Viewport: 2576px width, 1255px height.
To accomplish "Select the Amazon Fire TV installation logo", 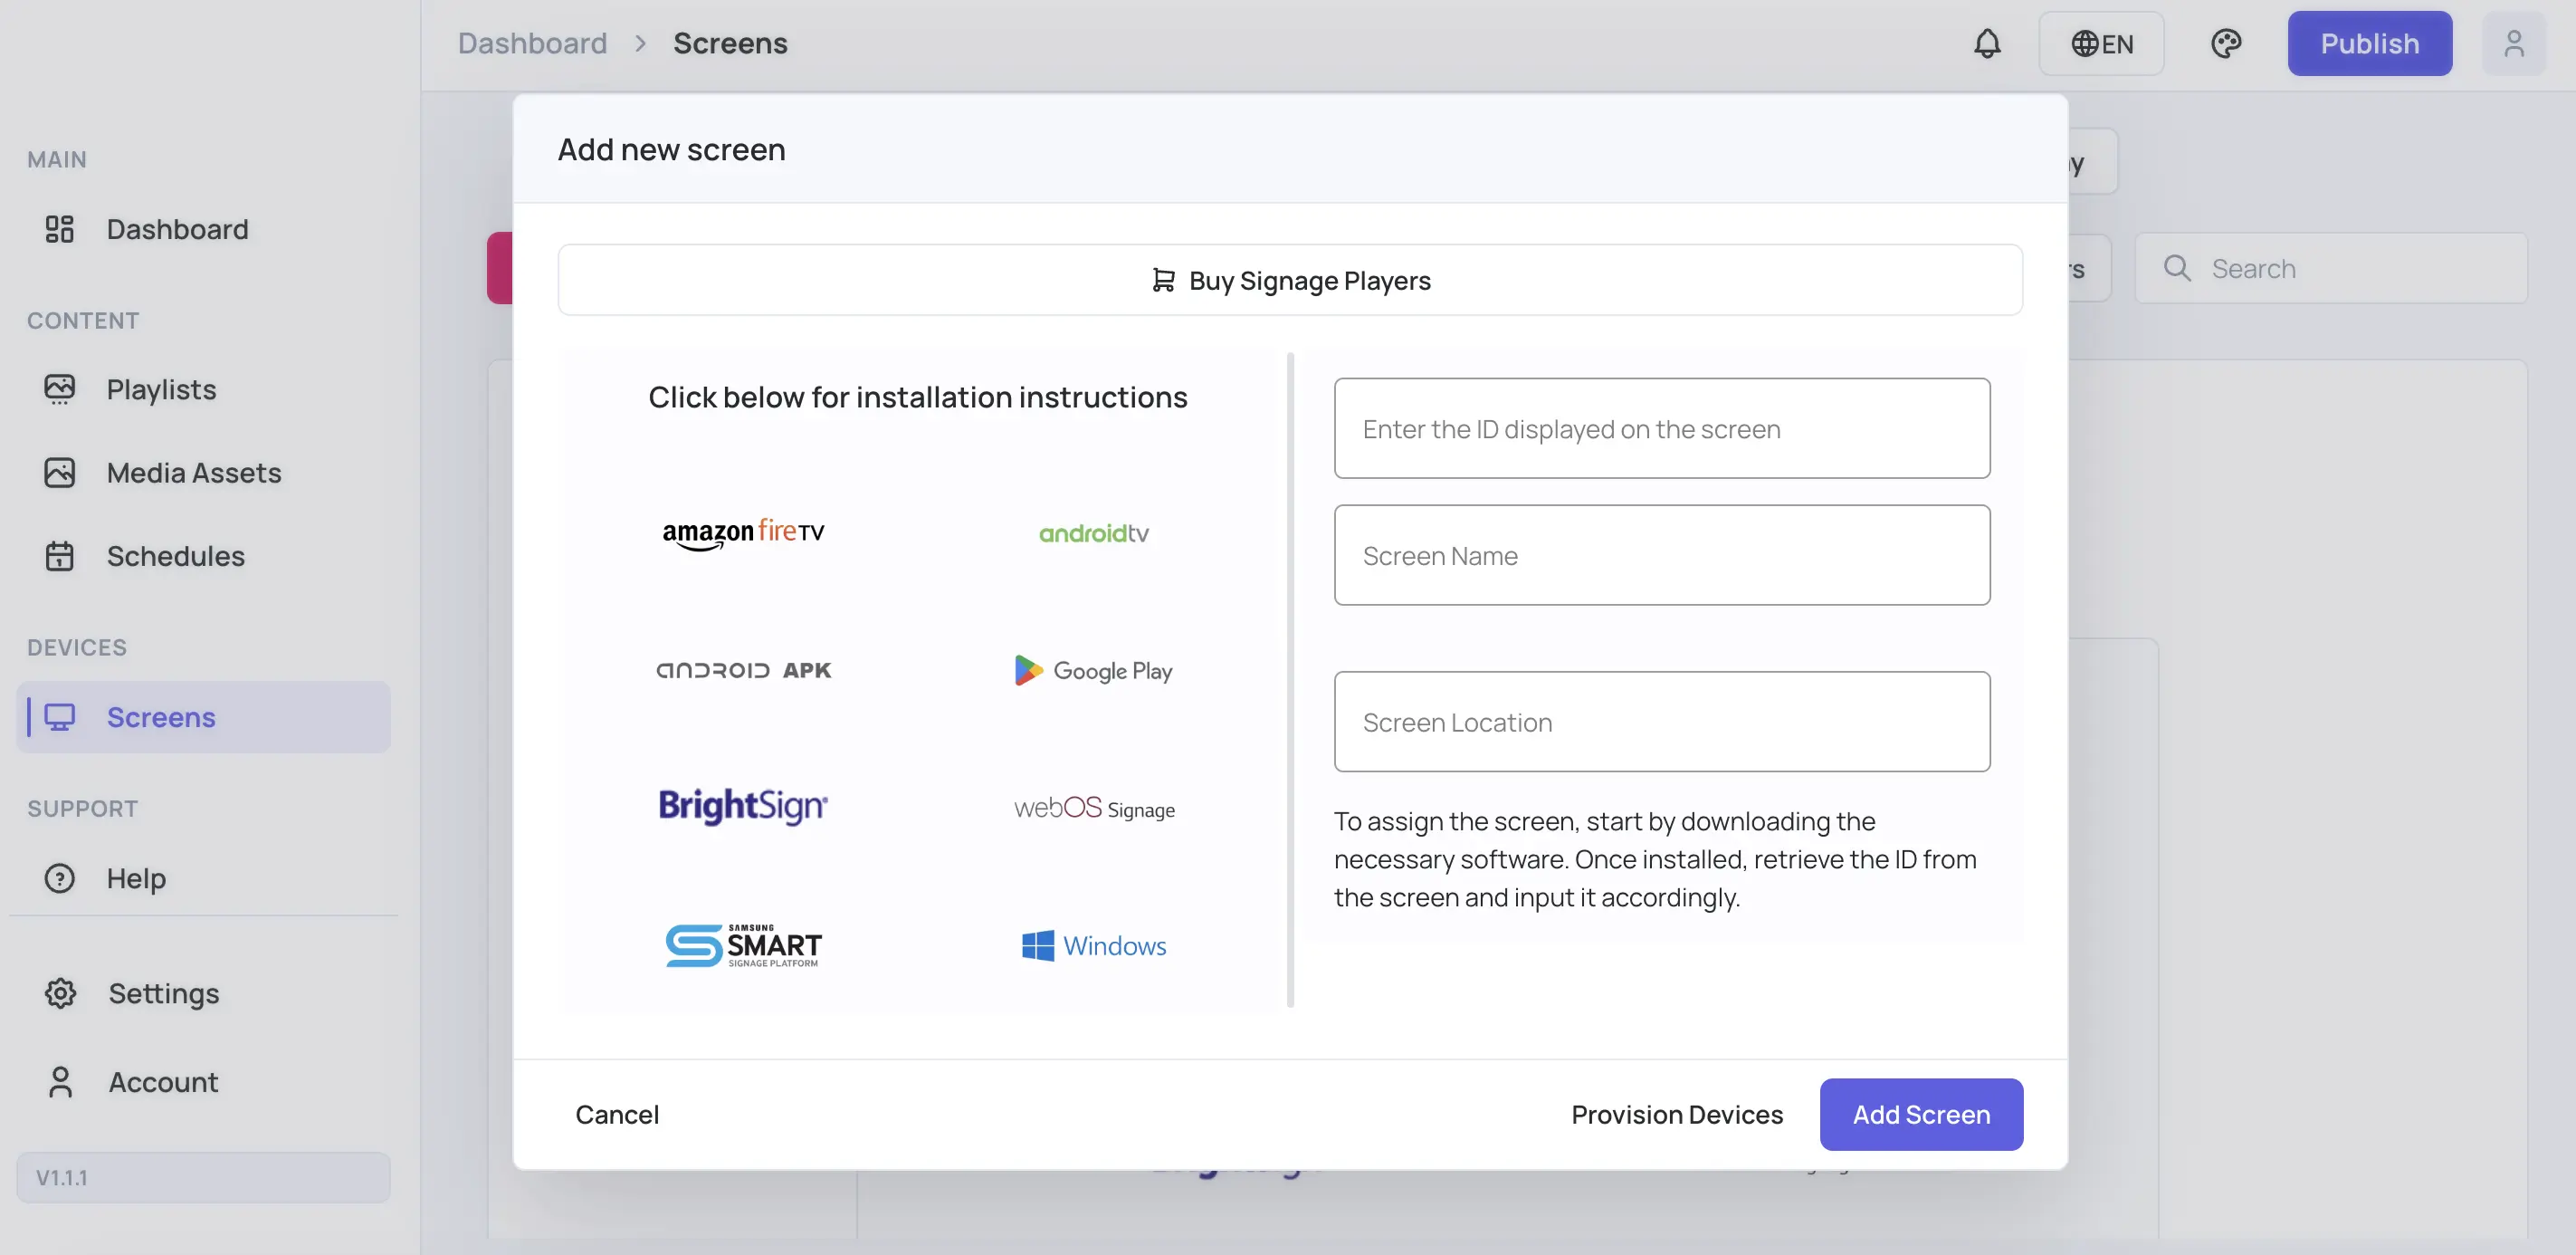I will (743, 533).
